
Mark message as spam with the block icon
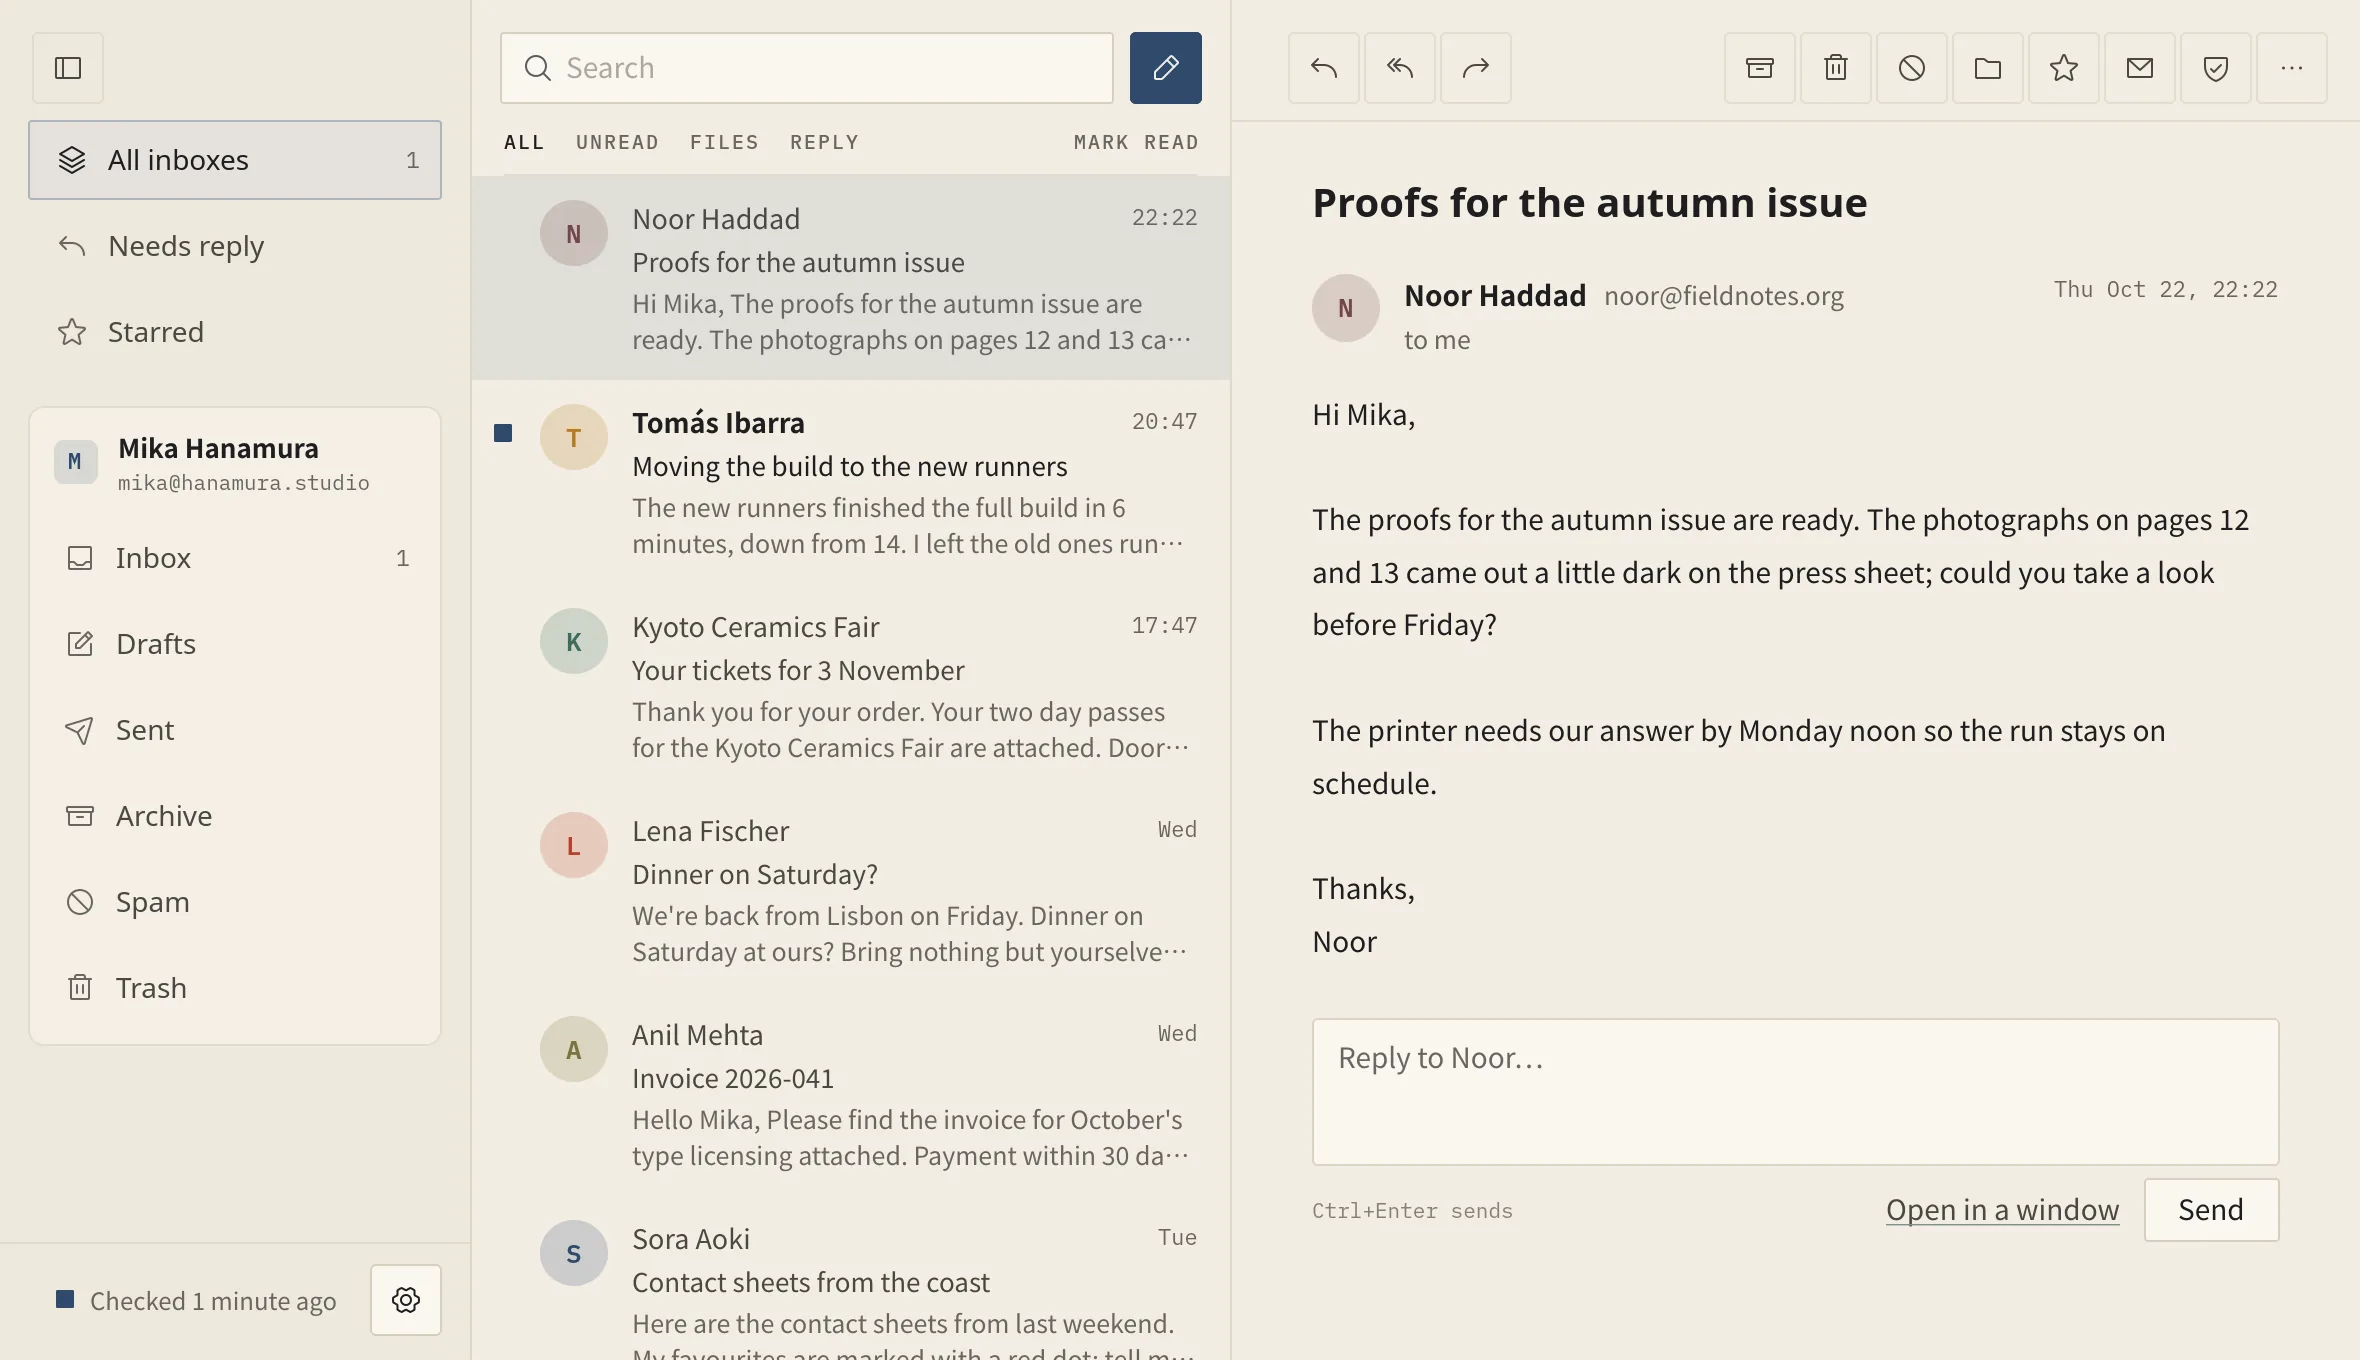[1912, 68]
